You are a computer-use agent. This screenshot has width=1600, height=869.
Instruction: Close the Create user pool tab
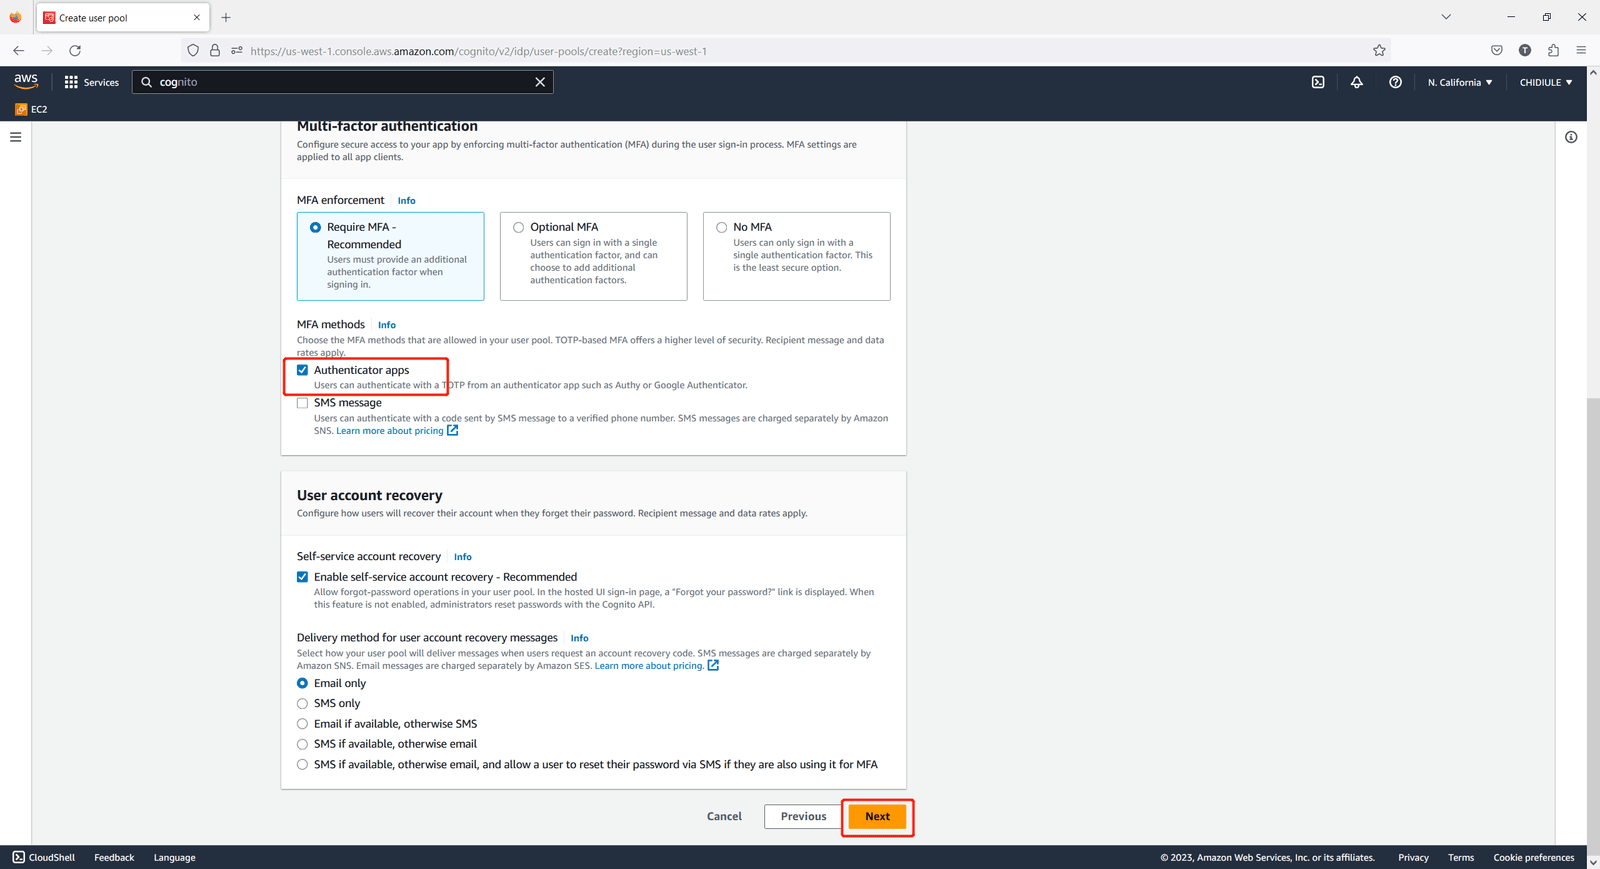click(197, 17)
